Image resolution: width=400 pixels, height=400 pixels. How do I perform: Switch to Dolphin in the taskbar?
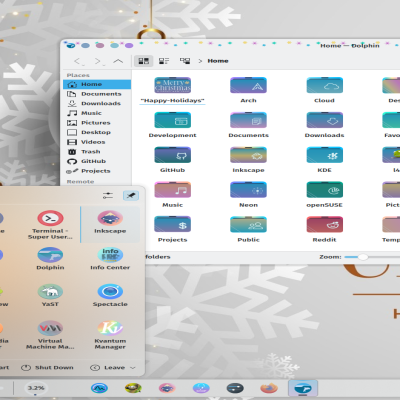303,388
